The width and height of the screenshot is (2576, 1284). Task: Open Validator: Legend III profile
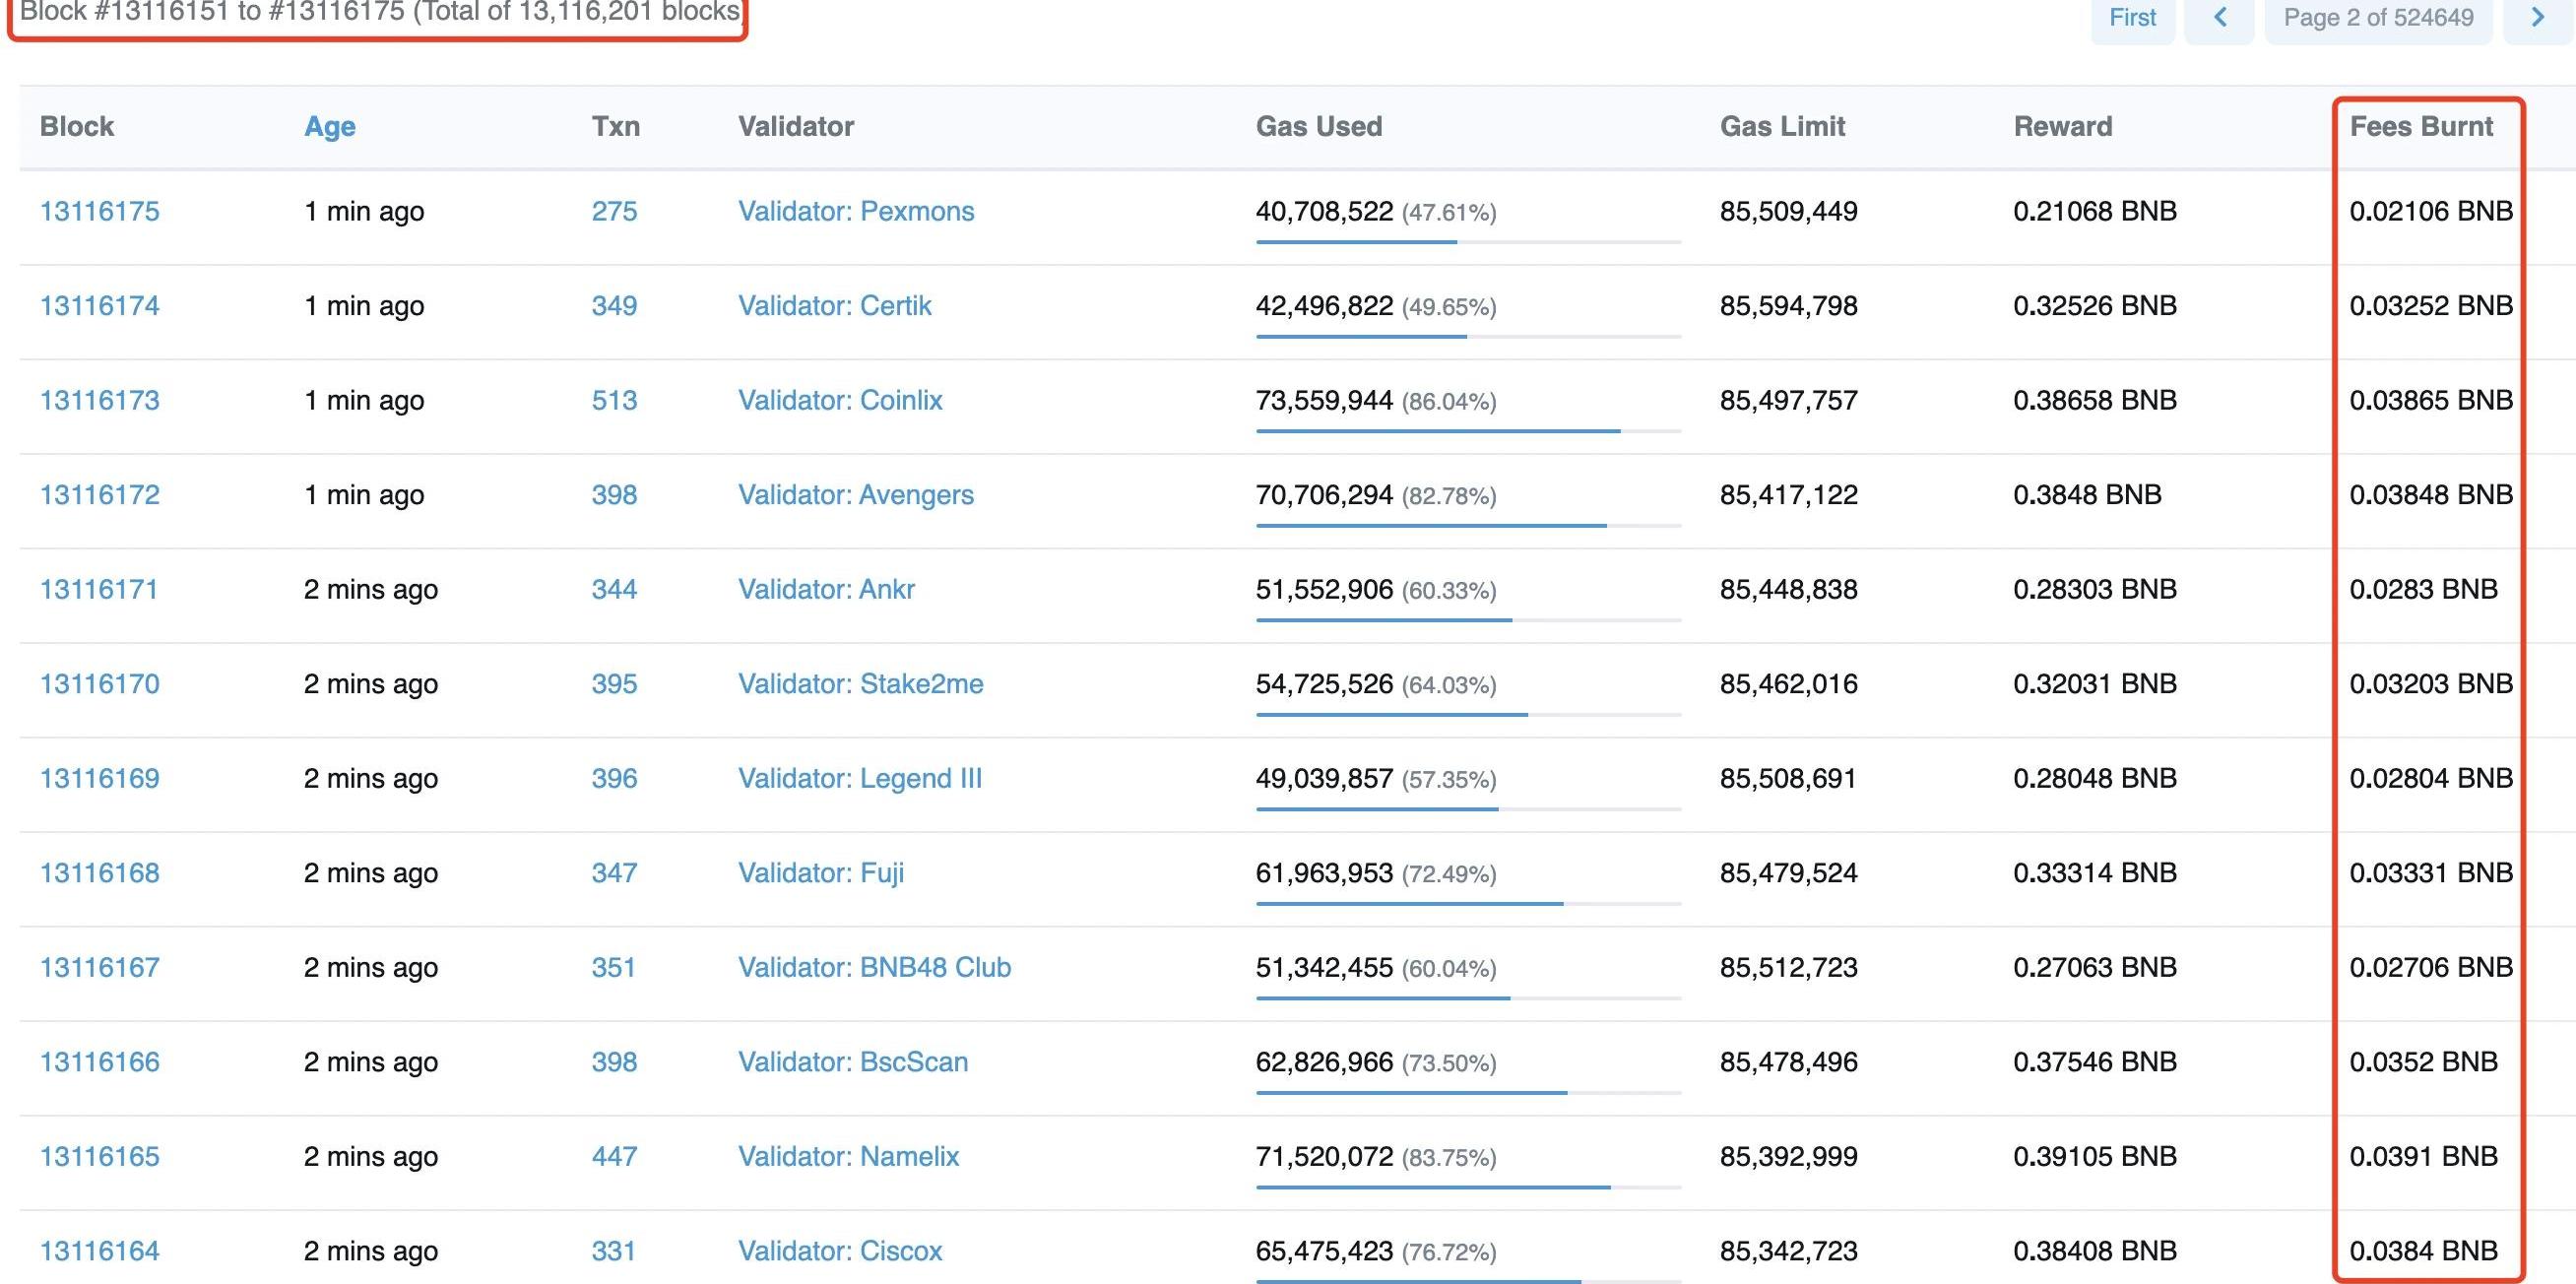tap(859, 778)
